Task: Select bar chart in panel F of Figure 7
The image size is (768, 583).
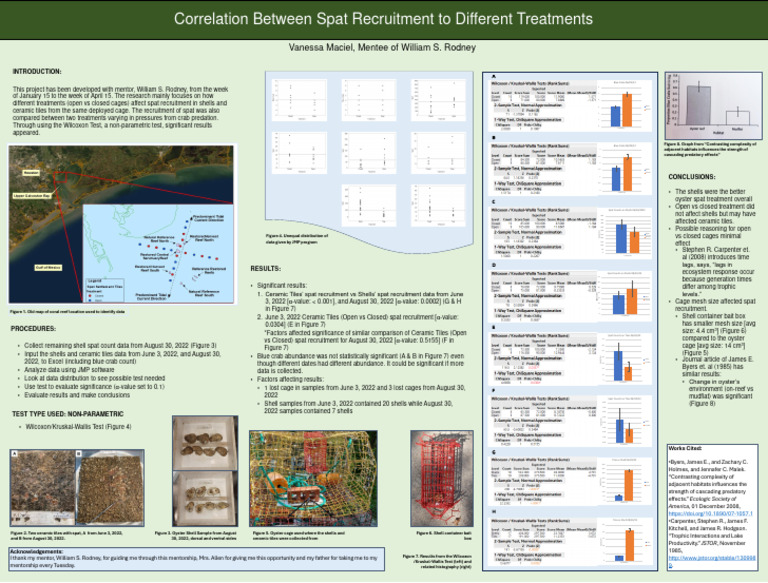Action: 624,420
